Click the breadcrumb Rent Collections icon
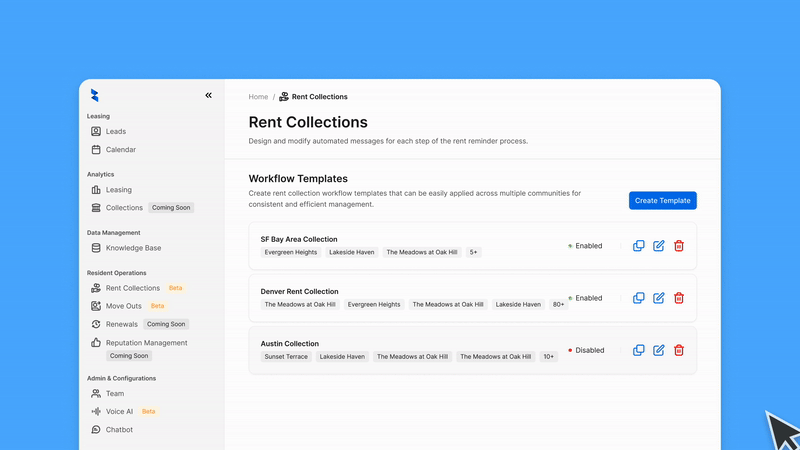This screenshot has height=450, width=800. [284, 96]
